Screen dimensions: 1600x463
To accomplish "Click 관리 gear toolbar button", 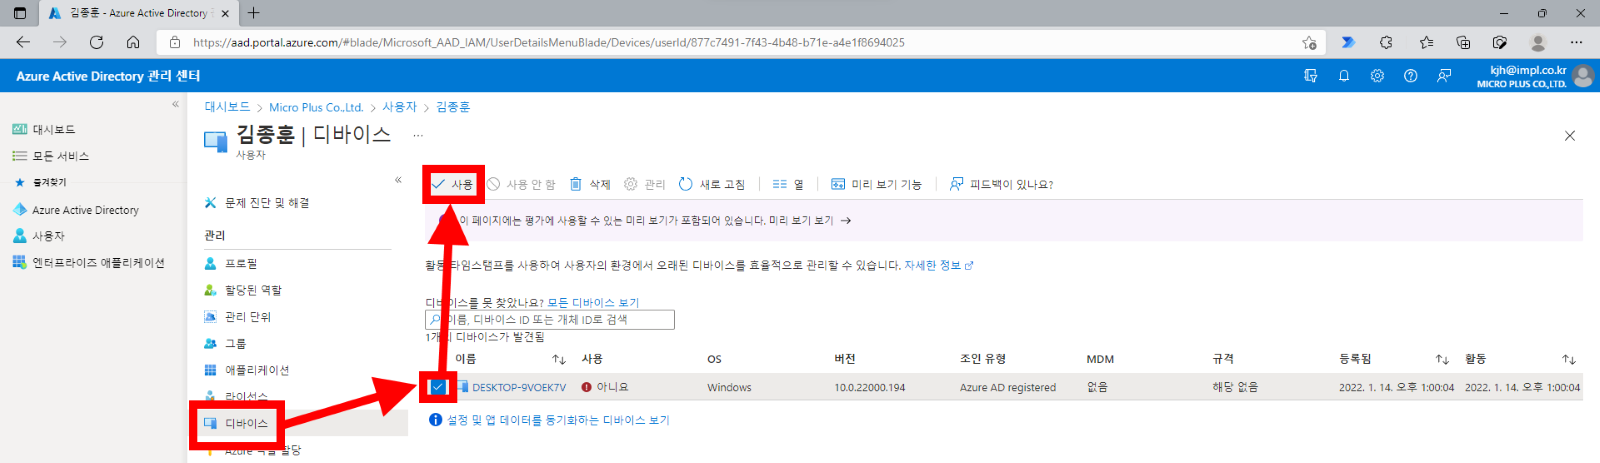I will click(644, 184).
